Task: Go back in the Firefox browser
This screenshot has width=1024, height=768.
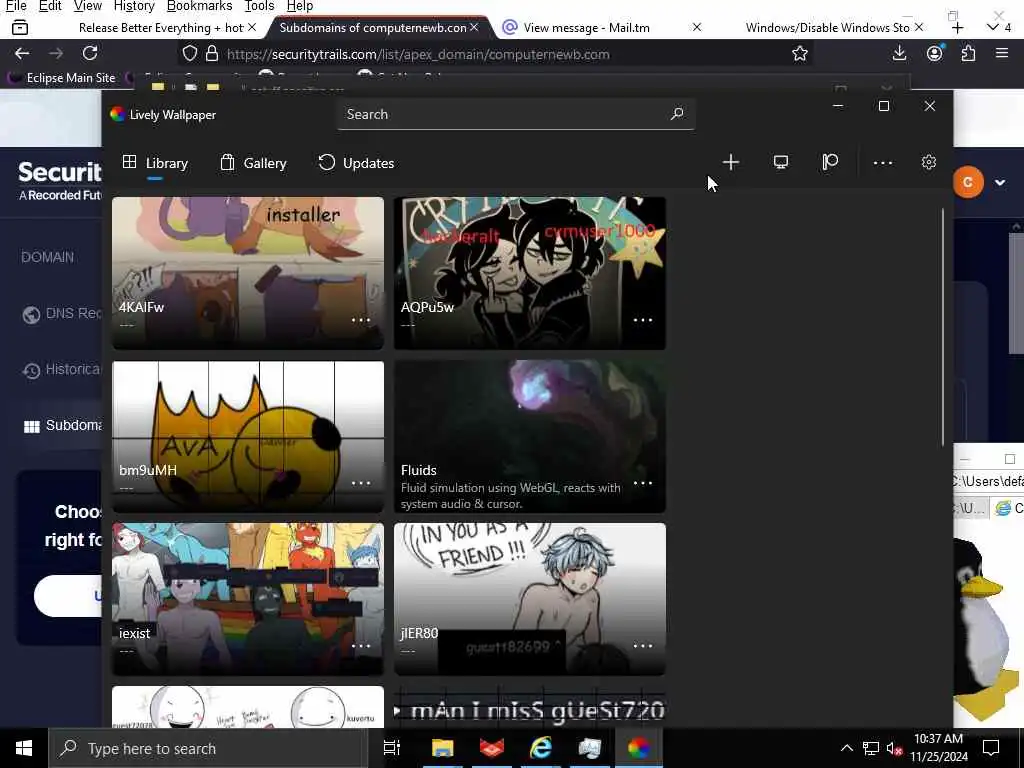Action: point(22,54)
